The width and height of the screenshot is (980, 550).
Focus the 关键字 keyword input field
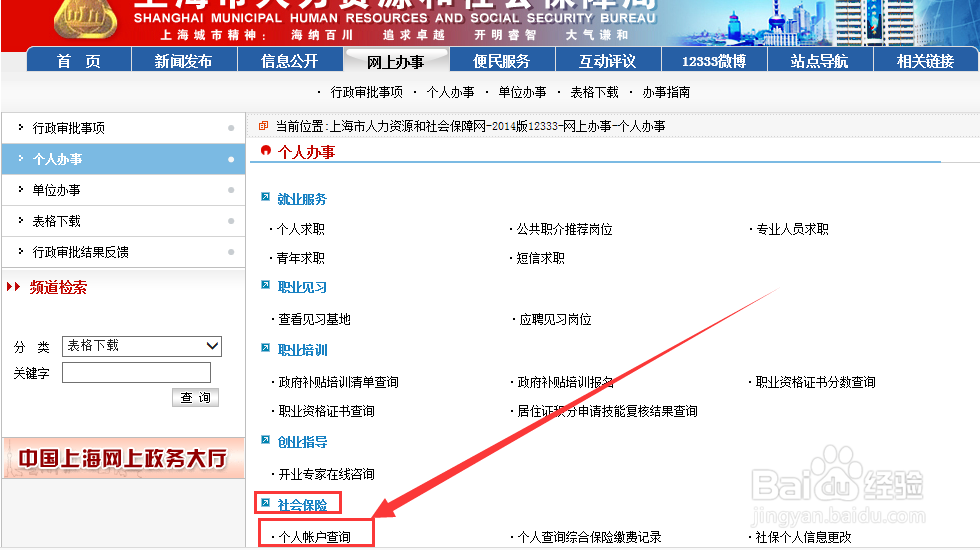(x=136, y=373)
